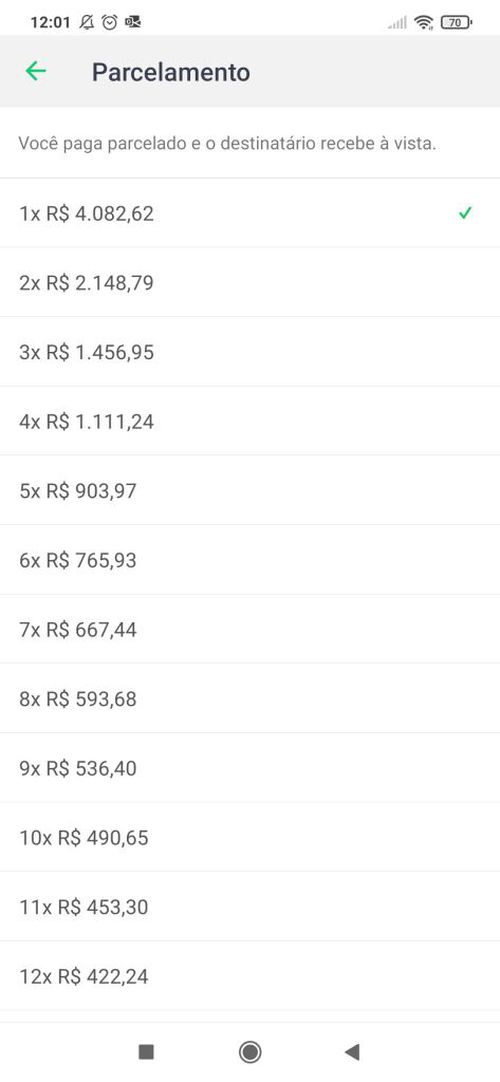Choose 11x R$ 453,30 option
Image resolution: width=500 pixels, height=1082 pixels.
250,907
